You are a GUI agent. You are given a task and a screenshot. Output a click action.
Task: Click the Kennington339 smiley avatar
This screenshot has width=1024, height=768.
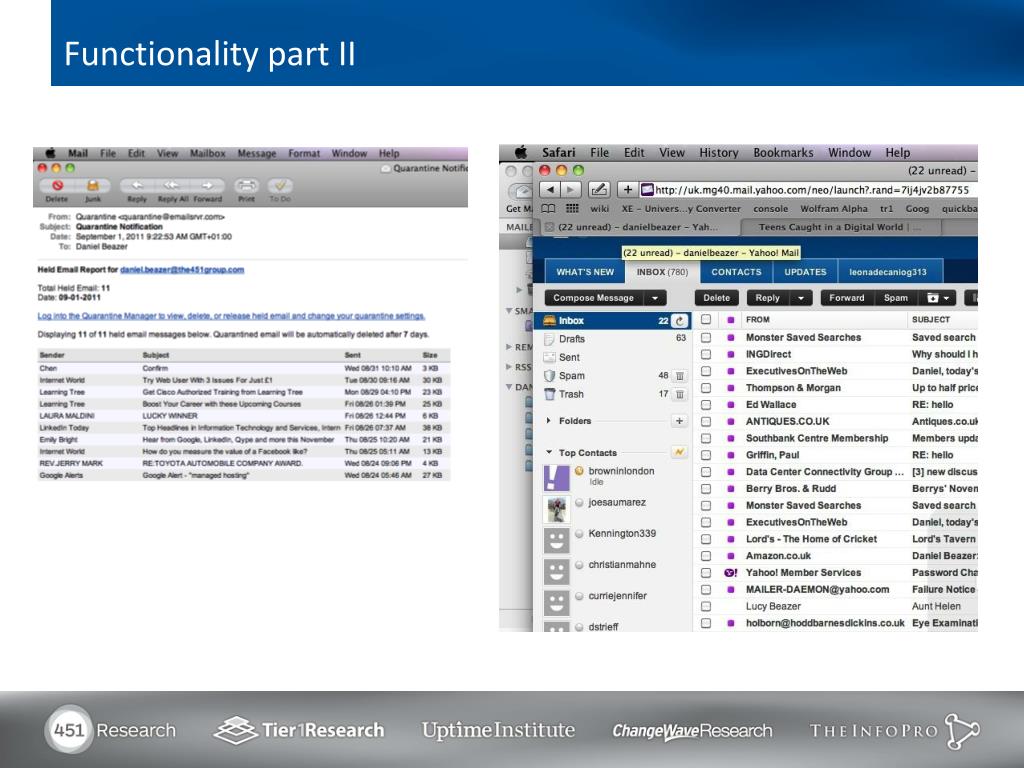pos(556,541)
